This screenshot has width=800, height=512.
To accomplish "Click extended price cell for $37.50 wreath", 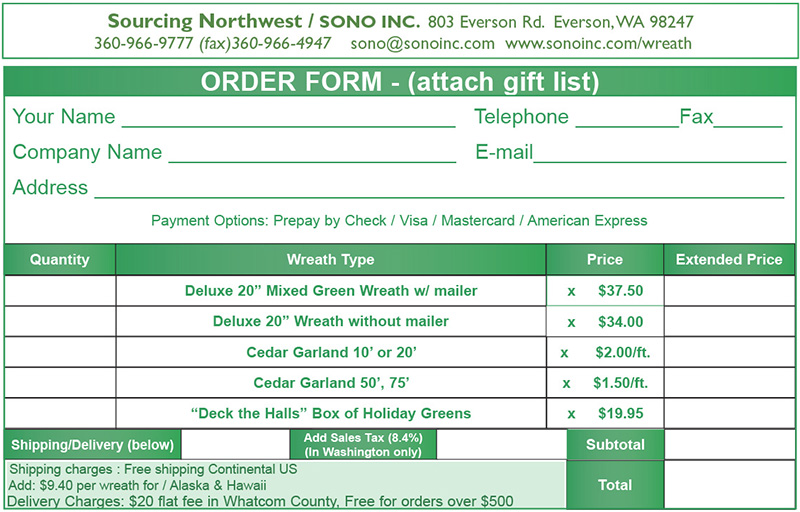I will point(730,291).
